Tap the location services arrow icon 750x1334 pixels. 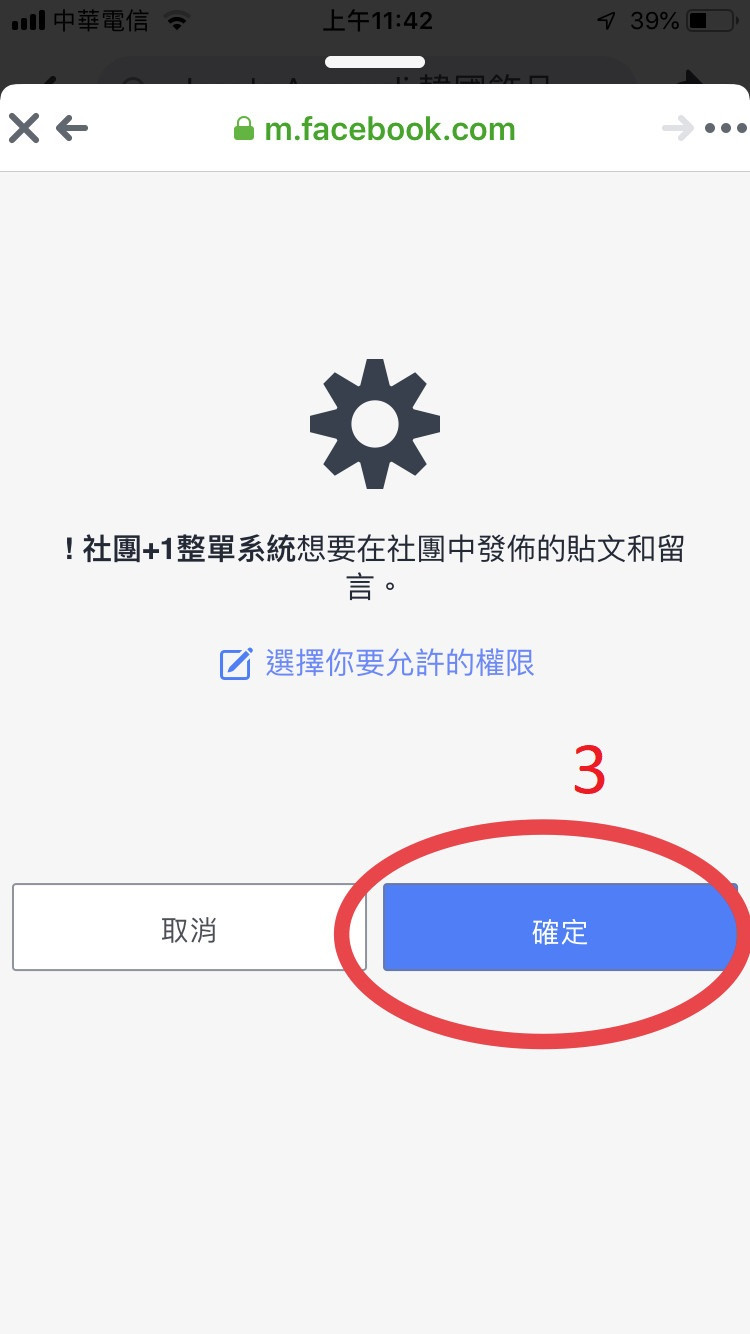coord(606,20)
